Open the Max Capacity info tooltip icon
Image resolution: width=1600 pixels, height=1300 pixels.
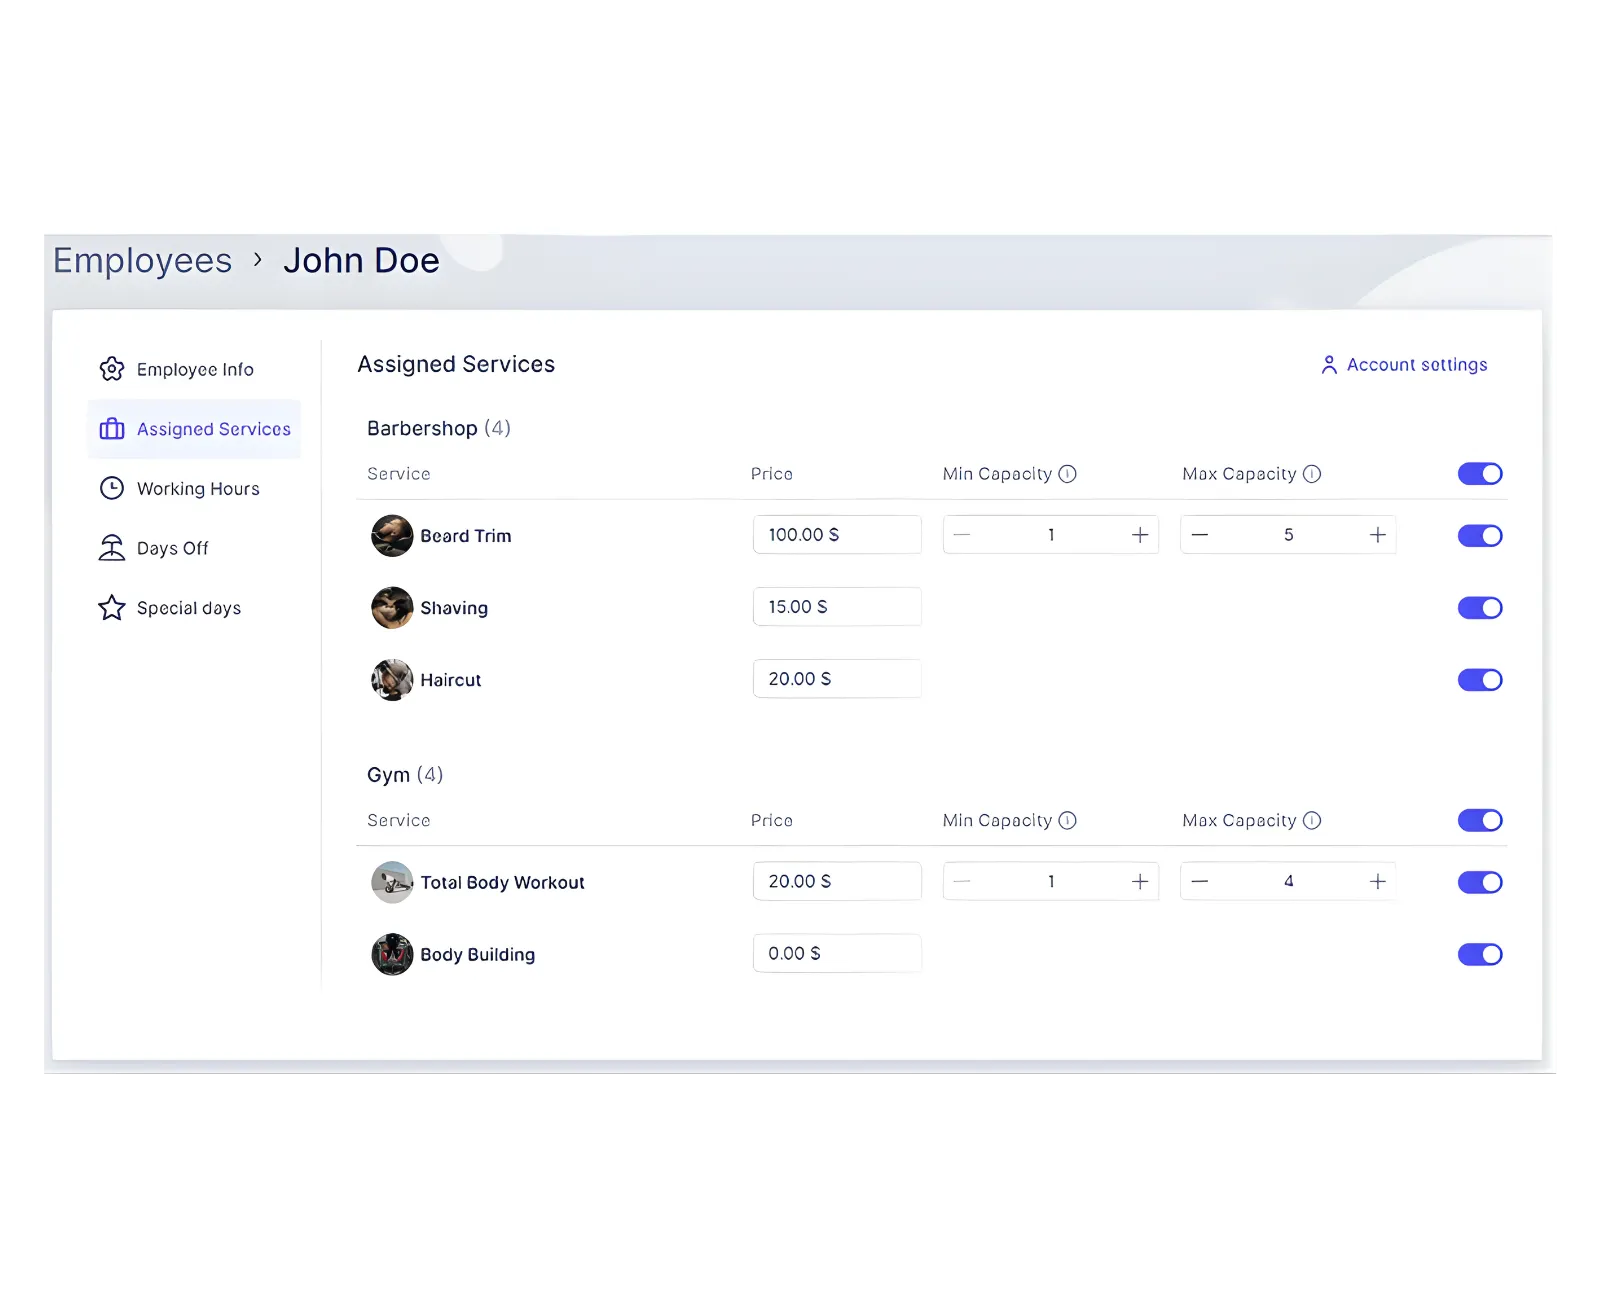tap(1312, 474)
